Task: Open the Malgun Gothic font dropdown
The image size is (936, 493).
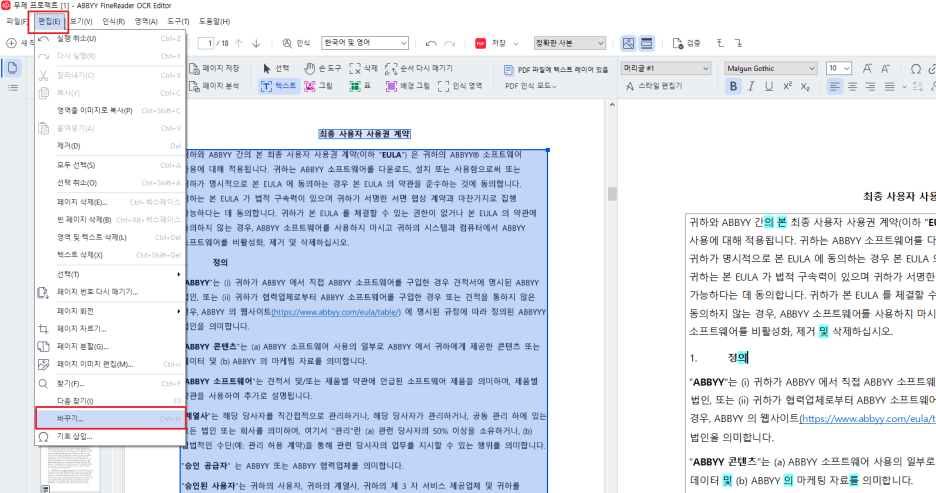Action: tap(771, 68)
